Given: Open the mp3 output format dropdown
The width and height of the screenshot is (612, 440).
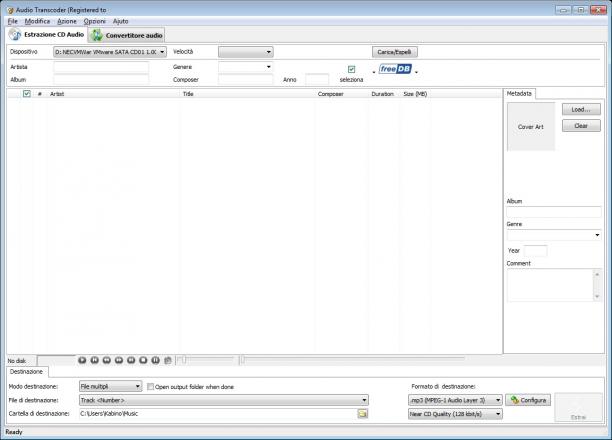Looking at the screenshot, I should click(x=455, y=400).
